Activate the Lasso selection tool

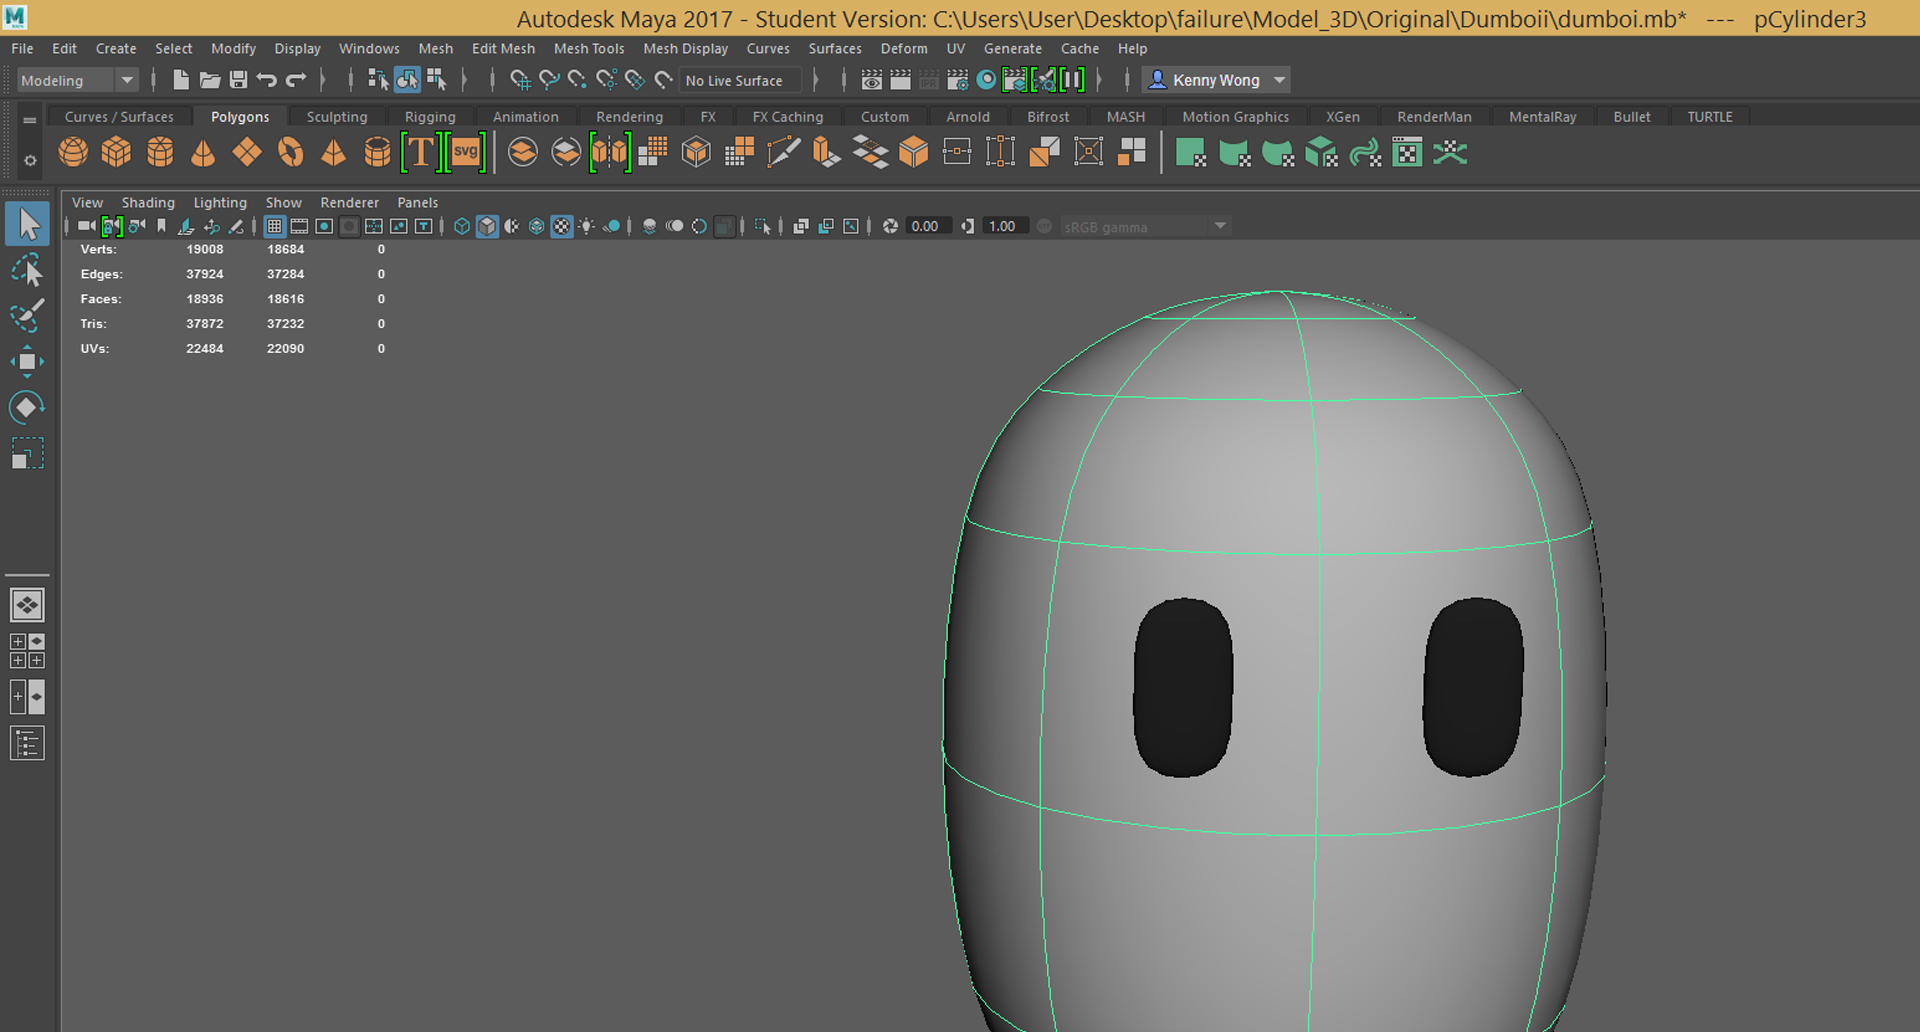pyautogui.click(x=28, y=270)
